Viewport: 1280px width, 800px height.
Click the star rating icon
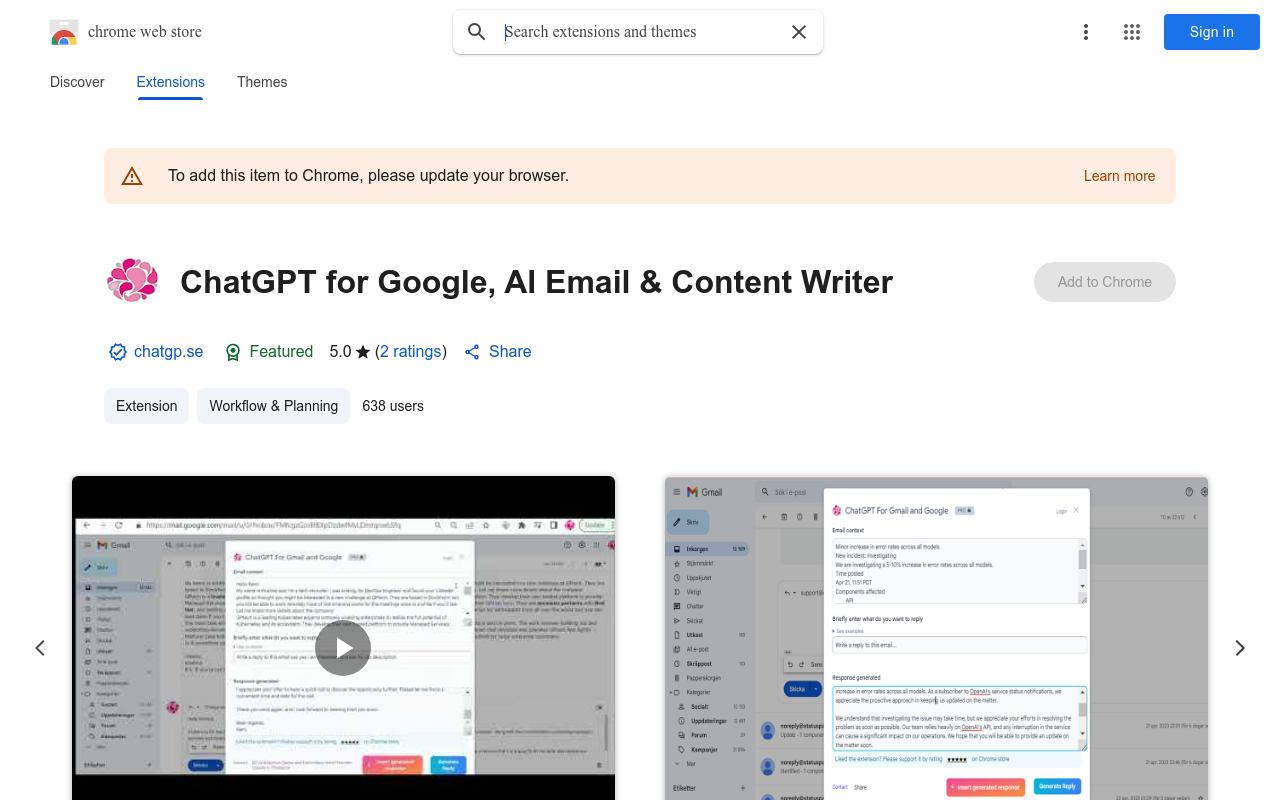(x=363, y=352)
